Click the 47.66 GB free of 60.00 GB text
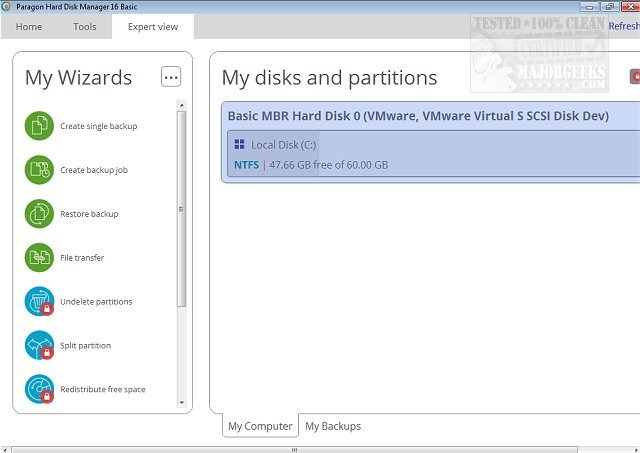Screen dimensions: 640x453 pyautogui.click(x=329, y=165)
